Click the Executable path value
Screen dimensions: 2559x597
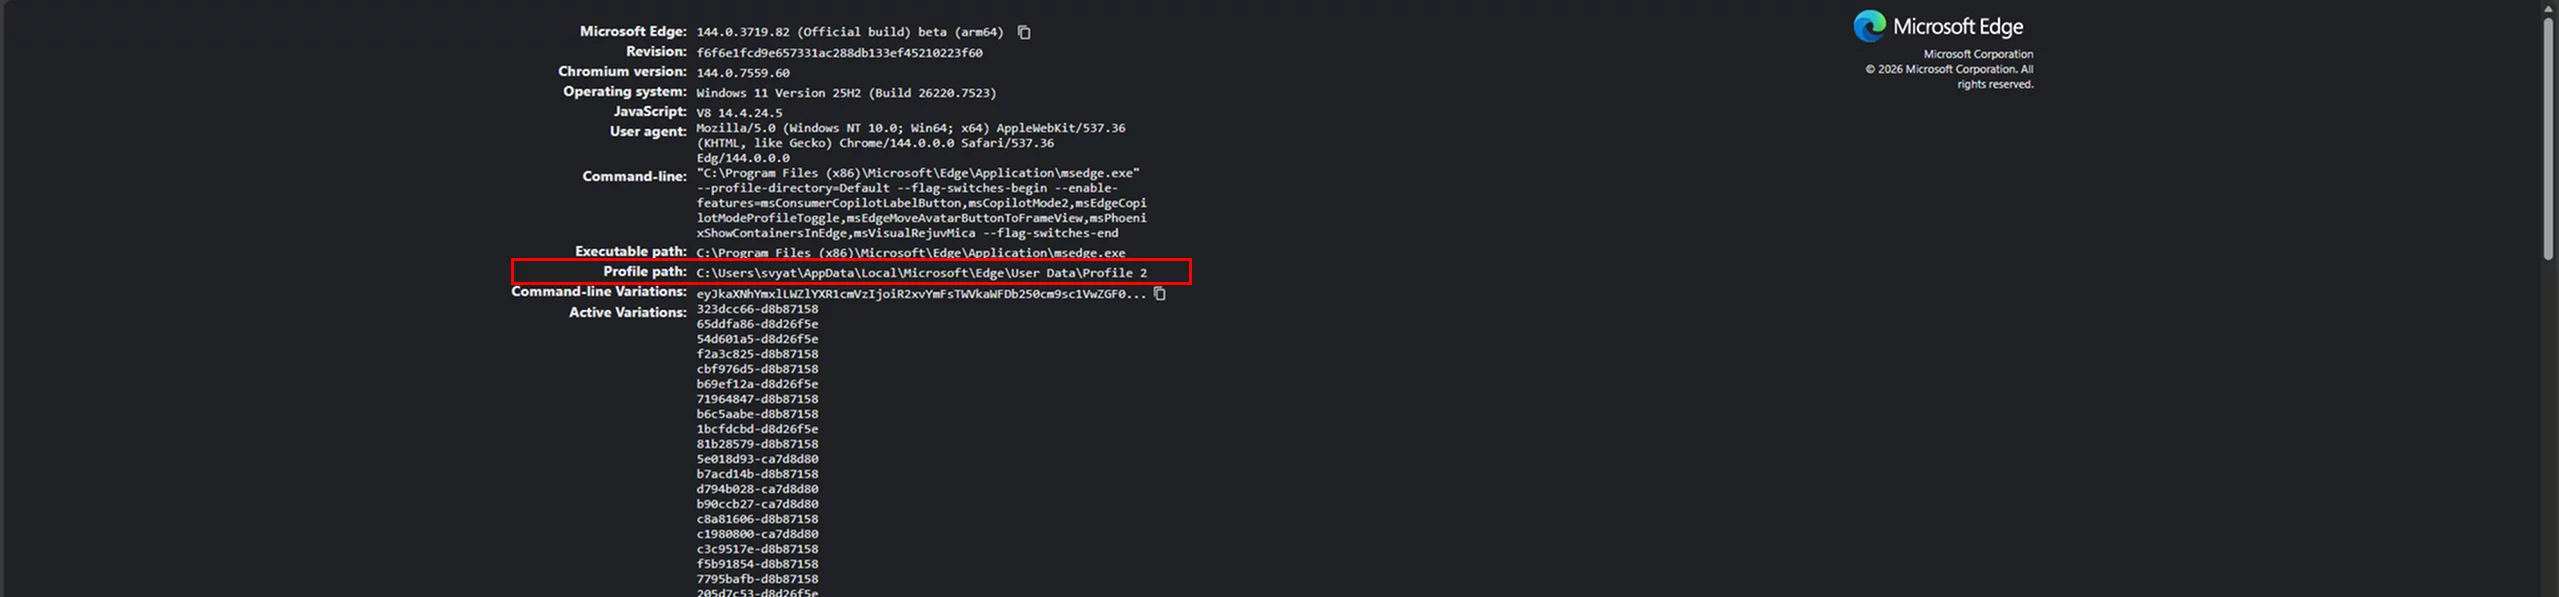click(x=910, y=253)
